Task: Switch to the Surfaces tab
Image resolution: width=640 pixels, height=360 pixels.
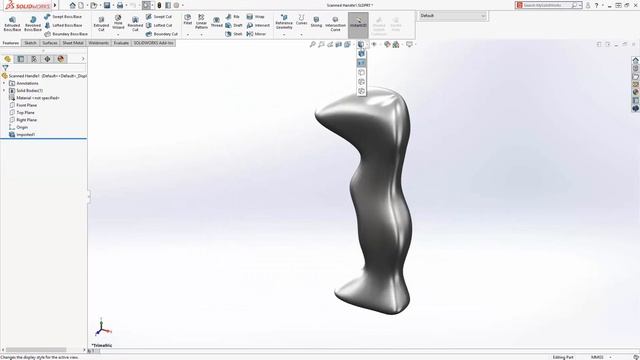Action: [50, 43]
